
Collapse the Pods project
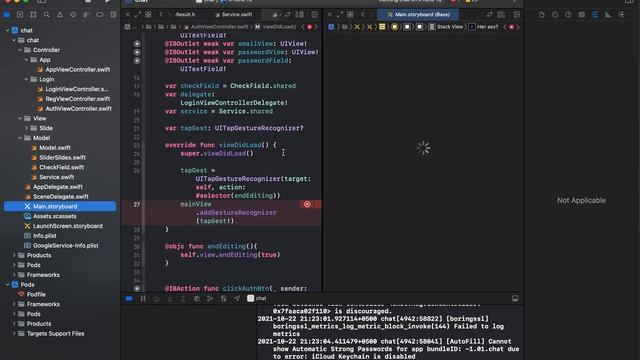(x=7, y=284)
